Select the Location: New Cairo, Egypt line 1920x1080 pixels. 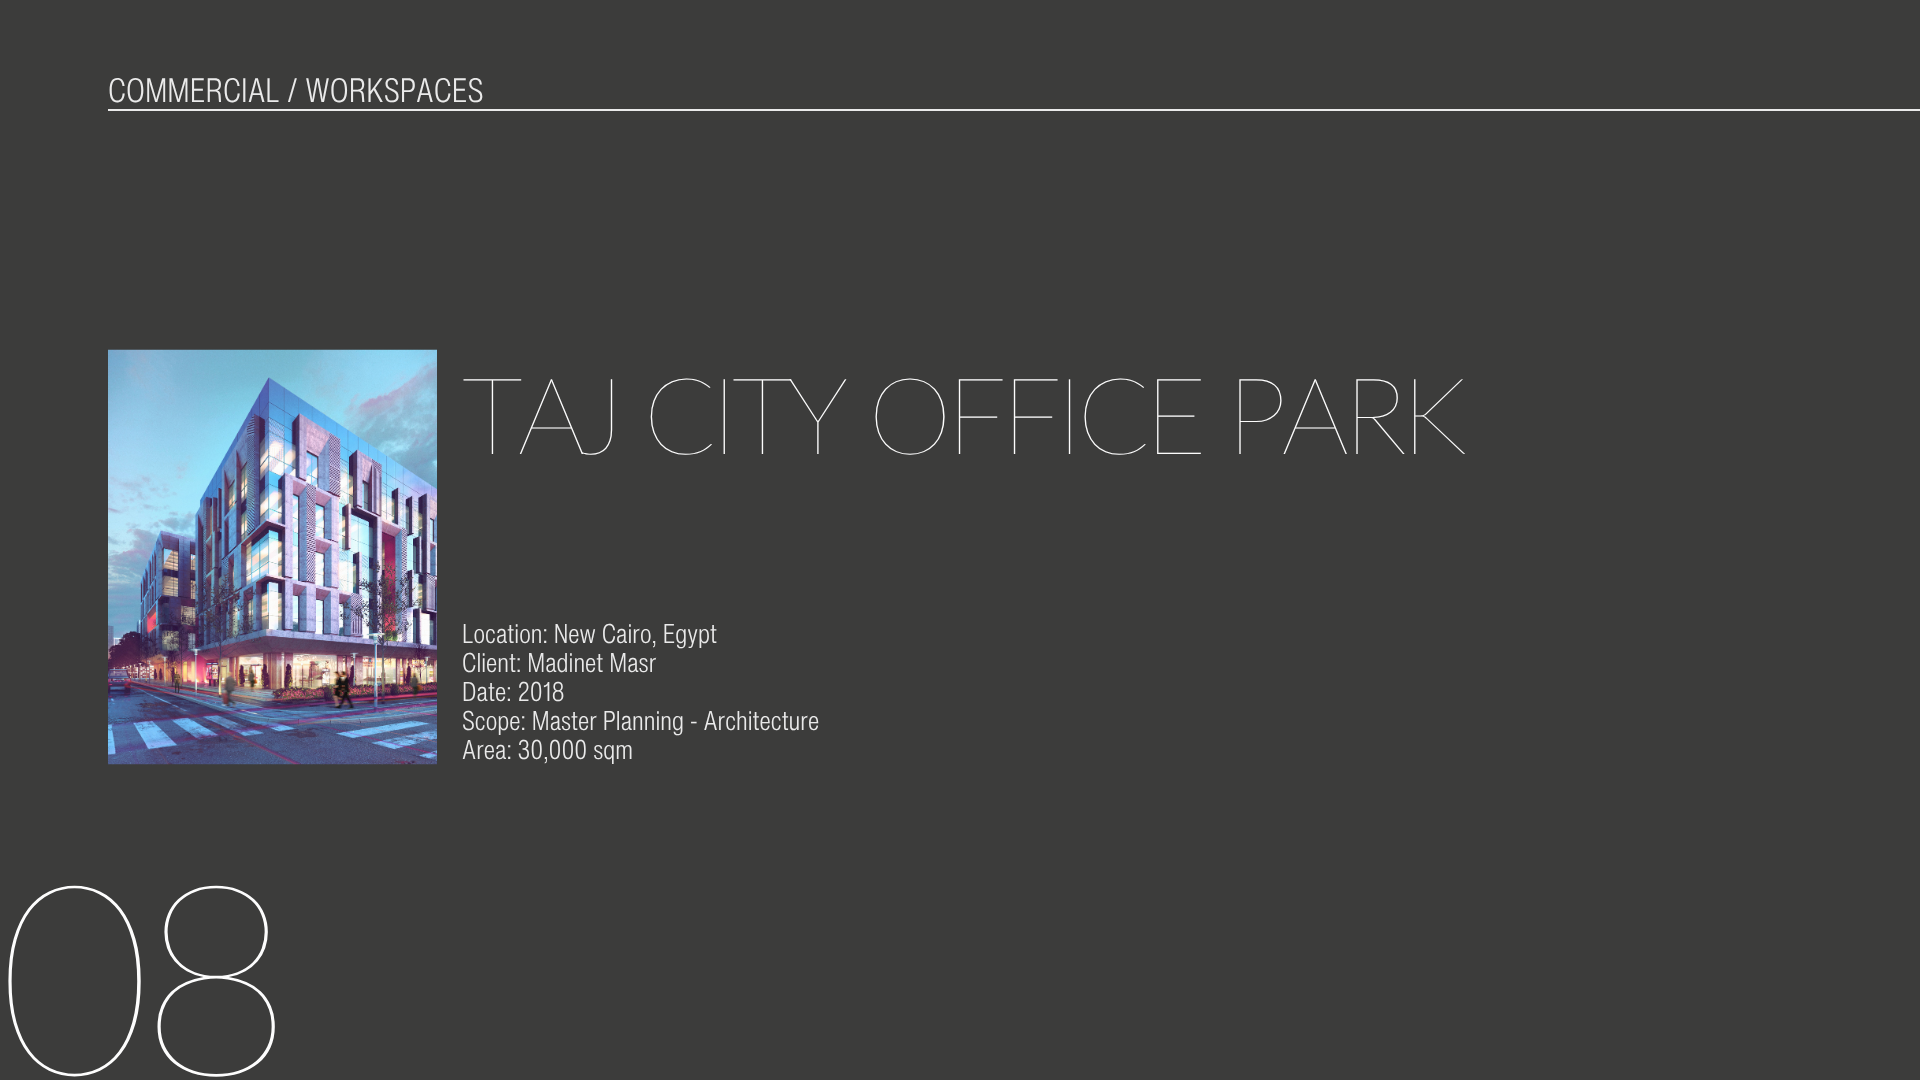[x=589, y=635]
